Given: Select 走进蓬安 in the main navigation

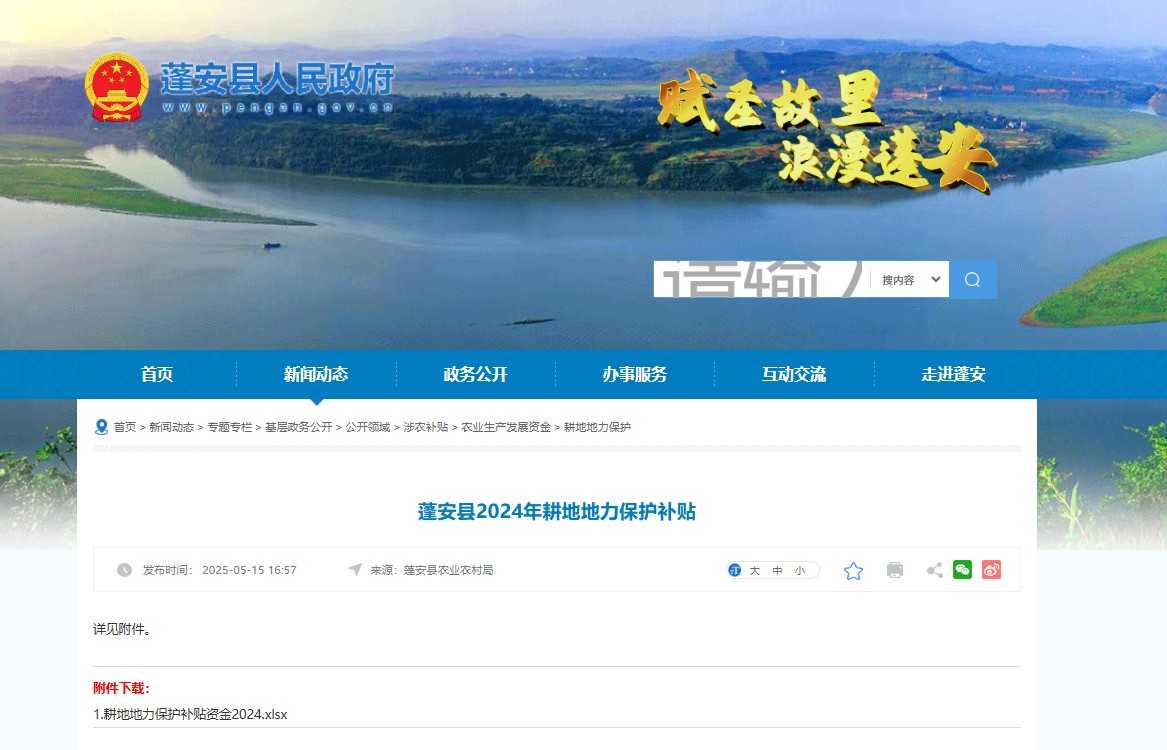Looking at the screenshot, I should pyautogui.click(x=953, y=375).
